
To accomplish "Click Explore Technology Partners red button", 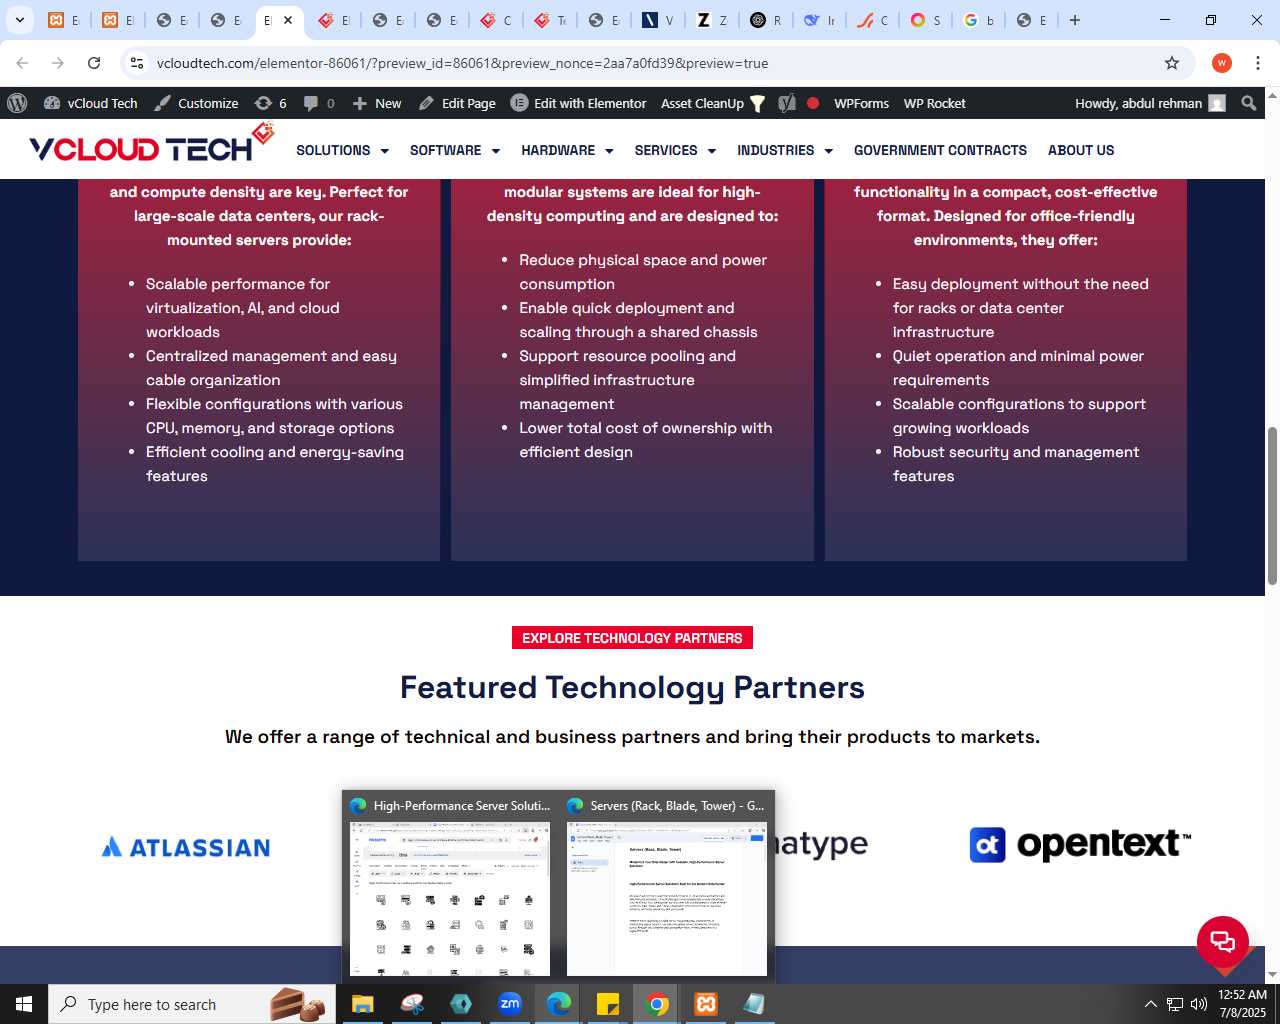I will 632,638.
